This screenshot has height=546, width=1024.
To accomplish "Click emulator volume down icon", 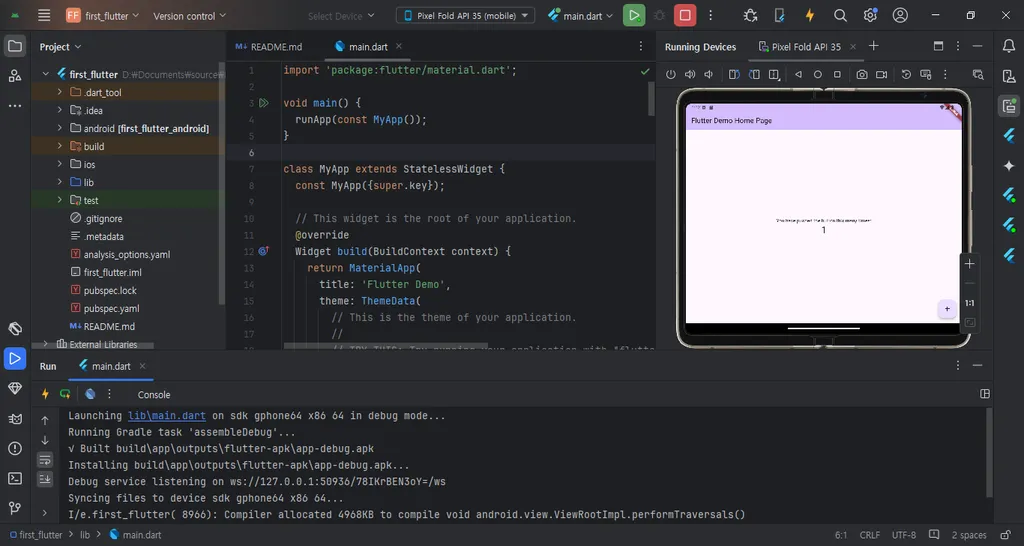I will (x=709, y=74).
